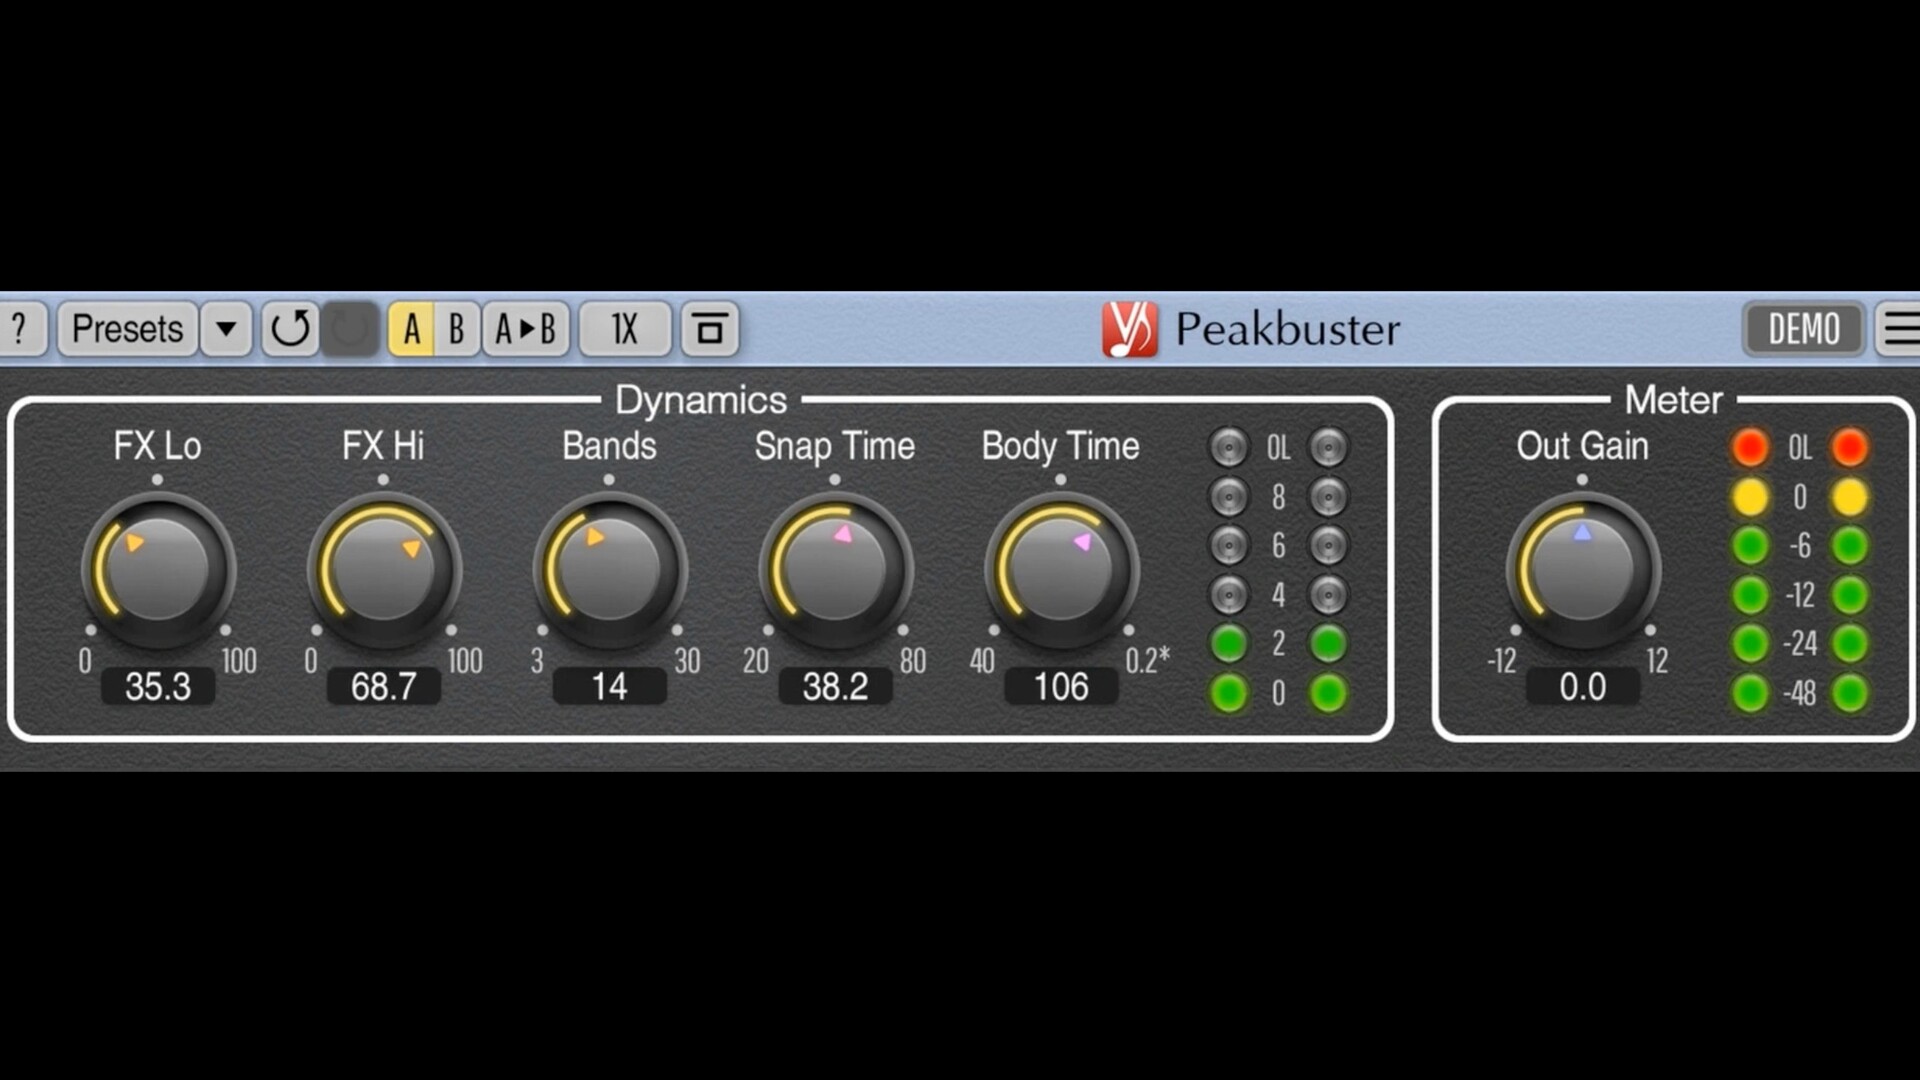
Task: Click the A to B copy icon
Action: tap(526, 328)
